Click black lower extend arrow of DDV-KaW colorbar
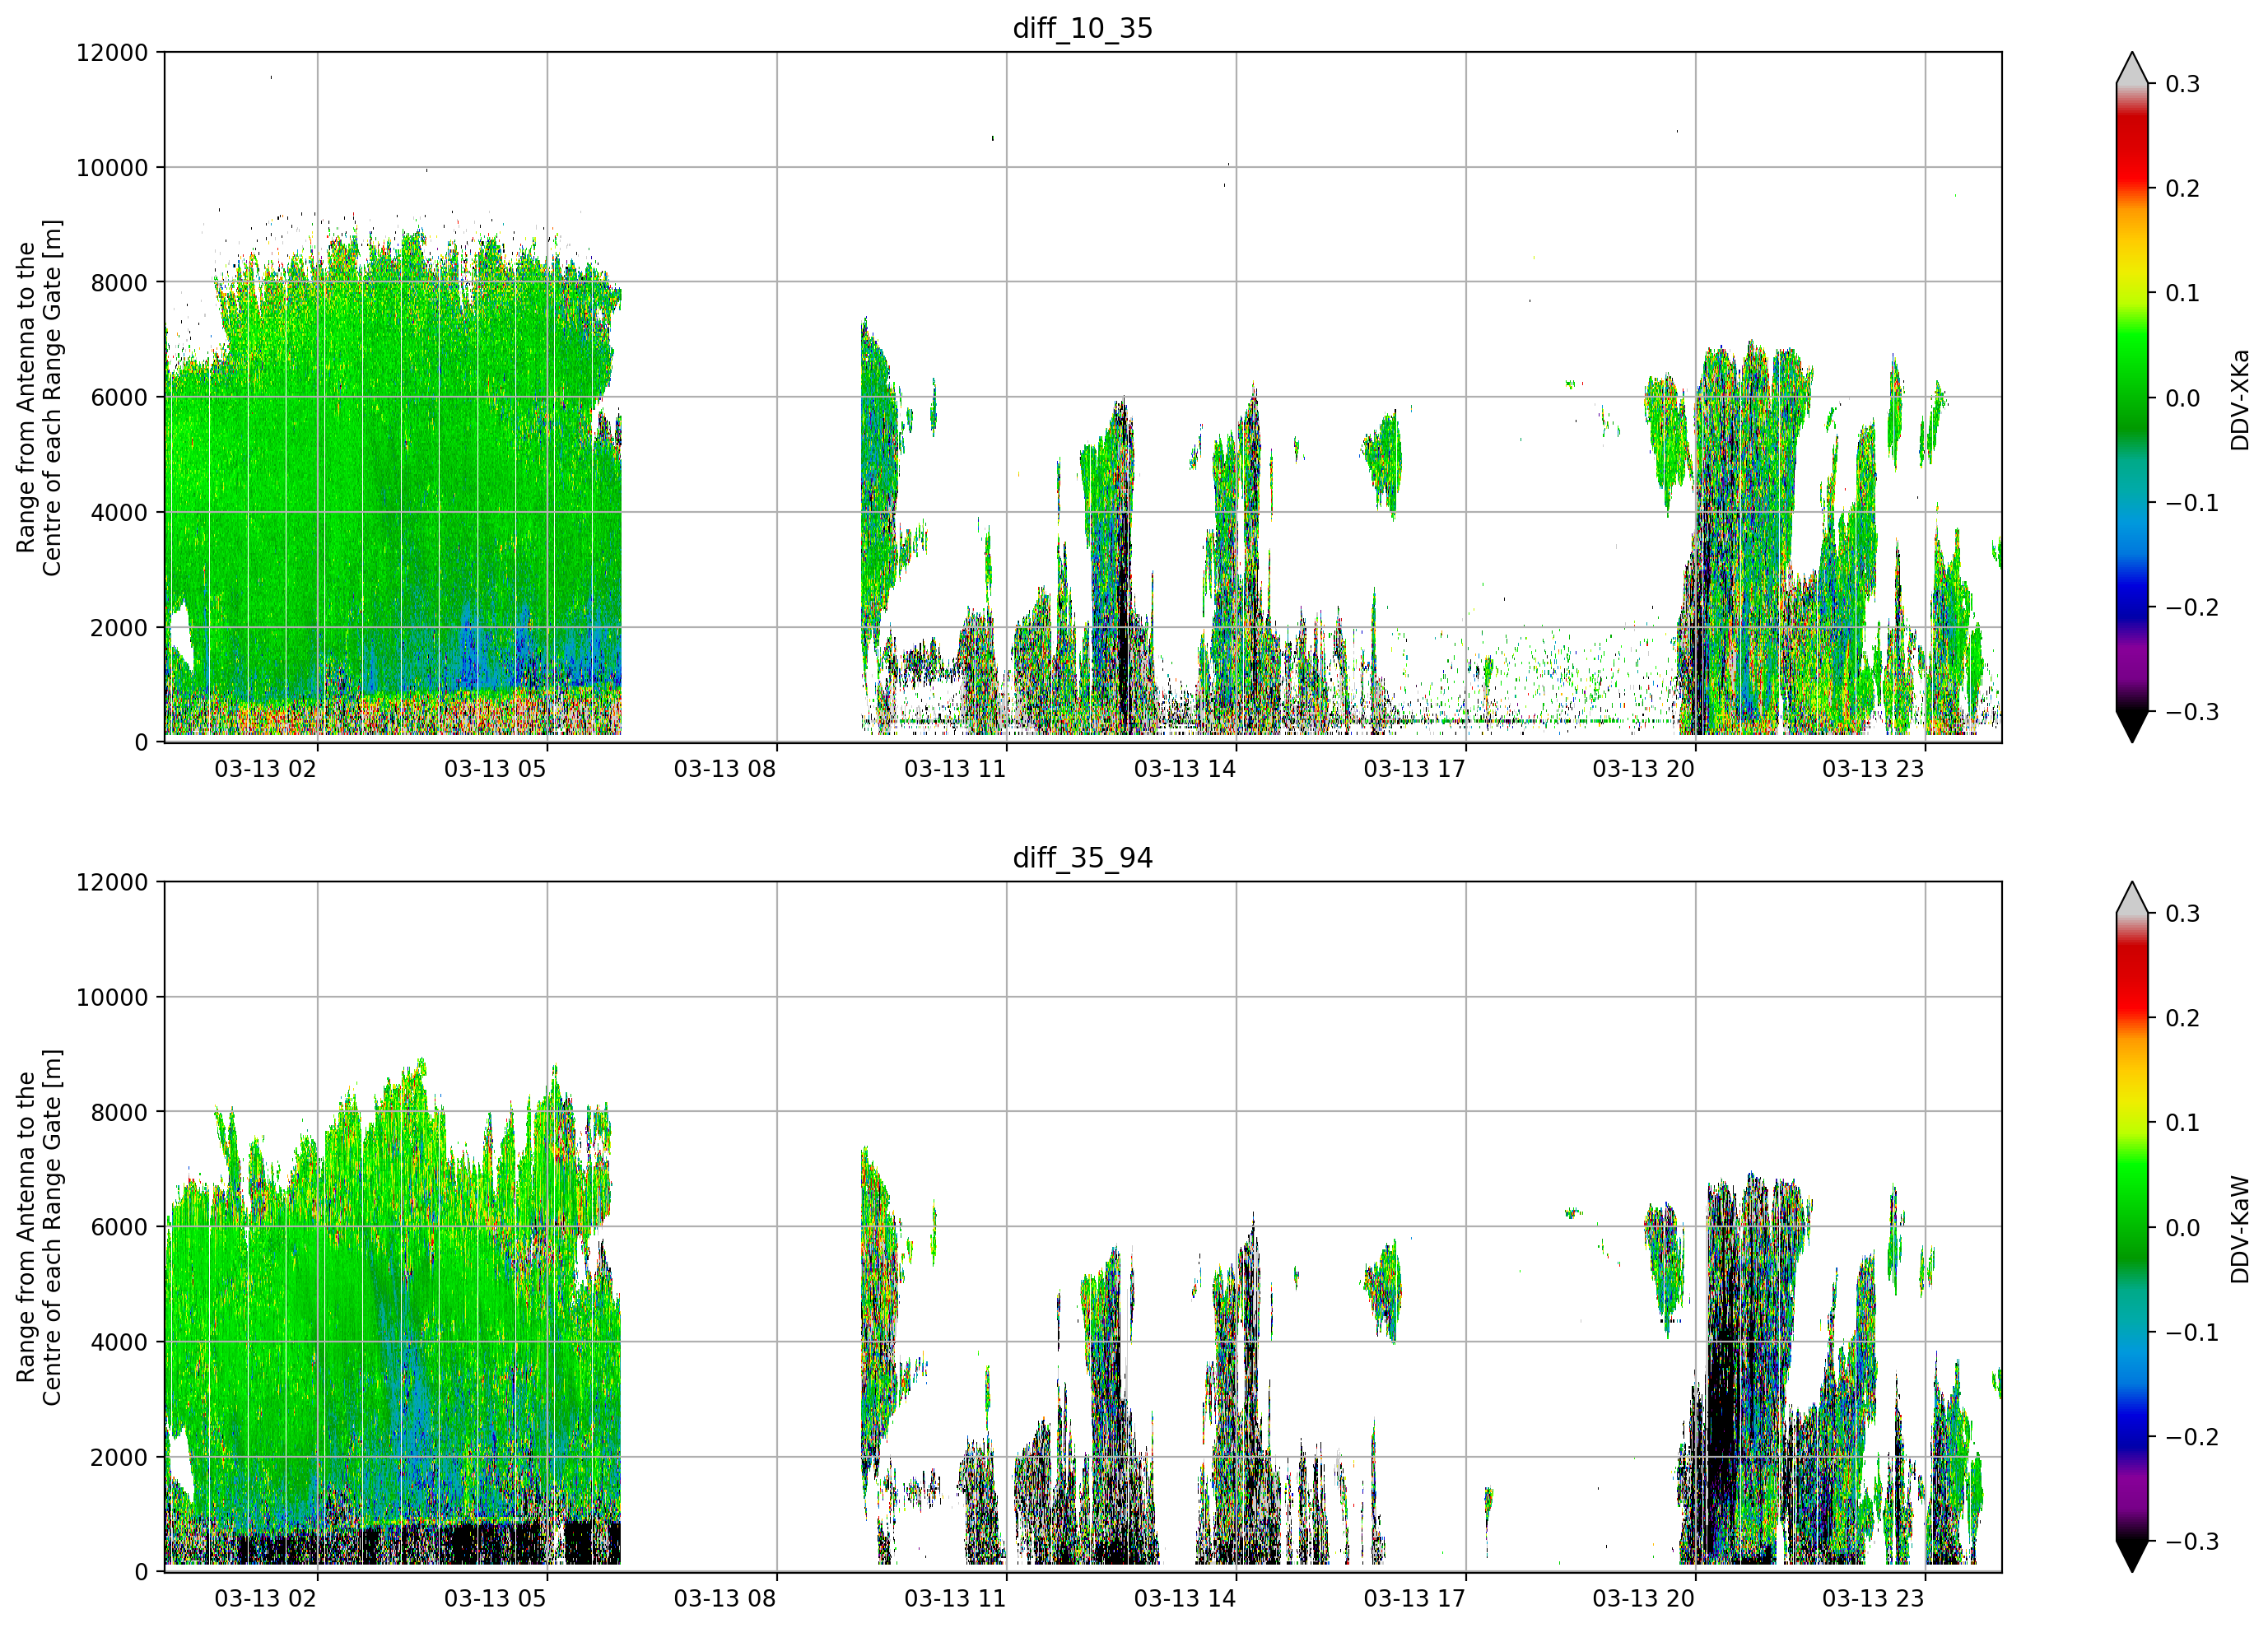This screenshot has height=1628, width=2268. click(2132, 1555)
